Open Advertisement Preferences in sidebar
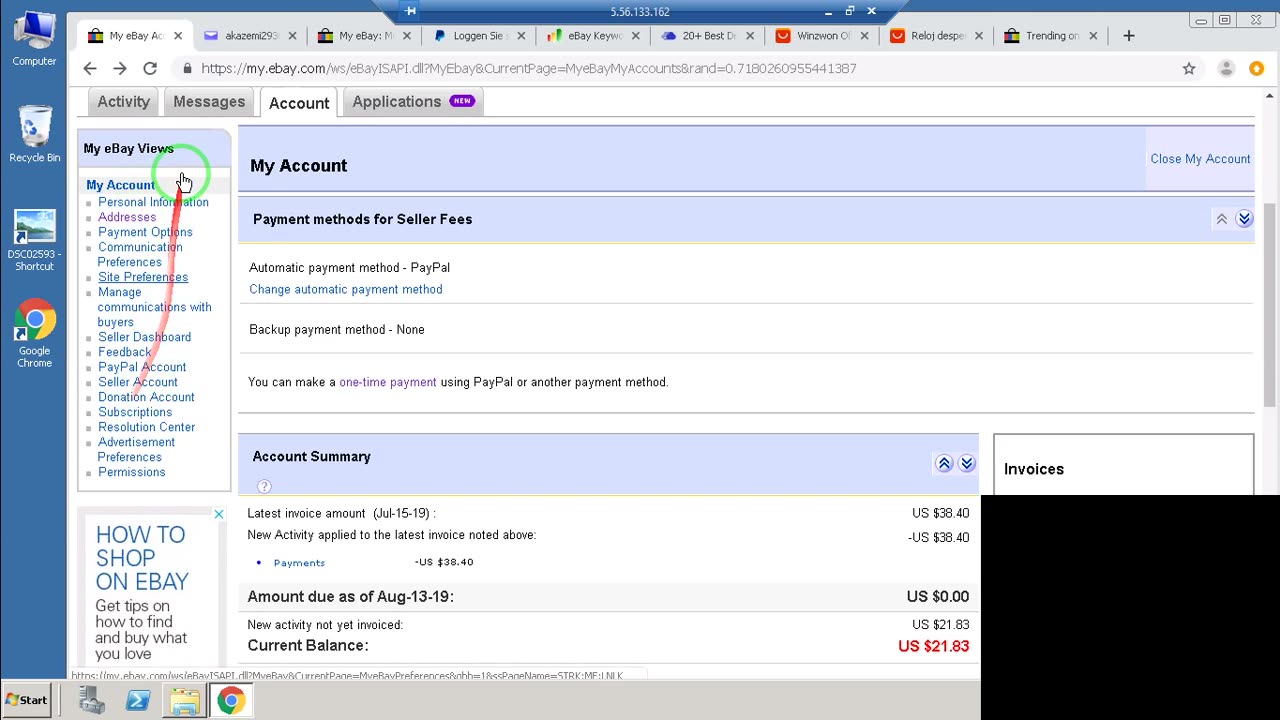The image size is (1280, 720). tap(136, 449)
